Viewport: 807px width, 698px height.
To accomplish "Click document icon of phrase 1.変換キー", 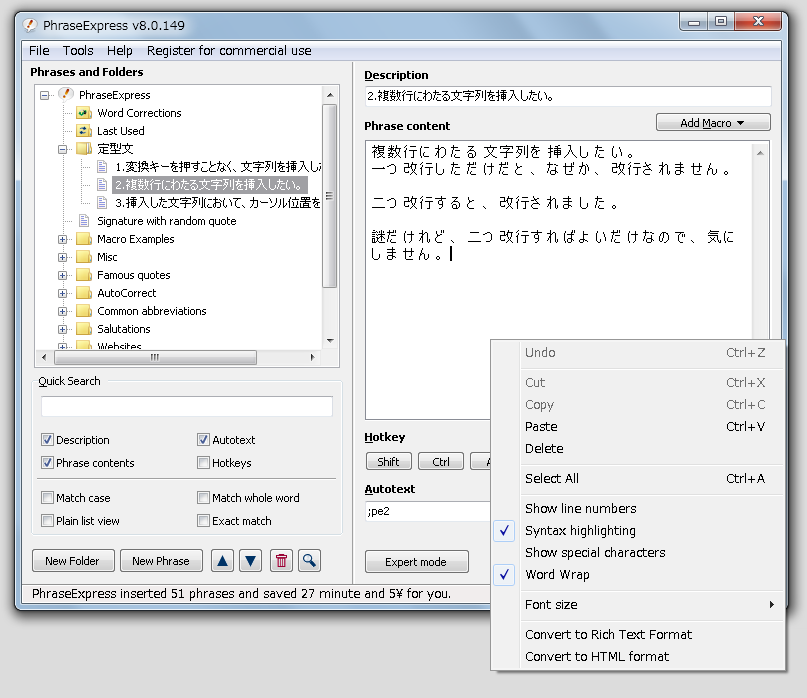I will [x=102, y=167].
